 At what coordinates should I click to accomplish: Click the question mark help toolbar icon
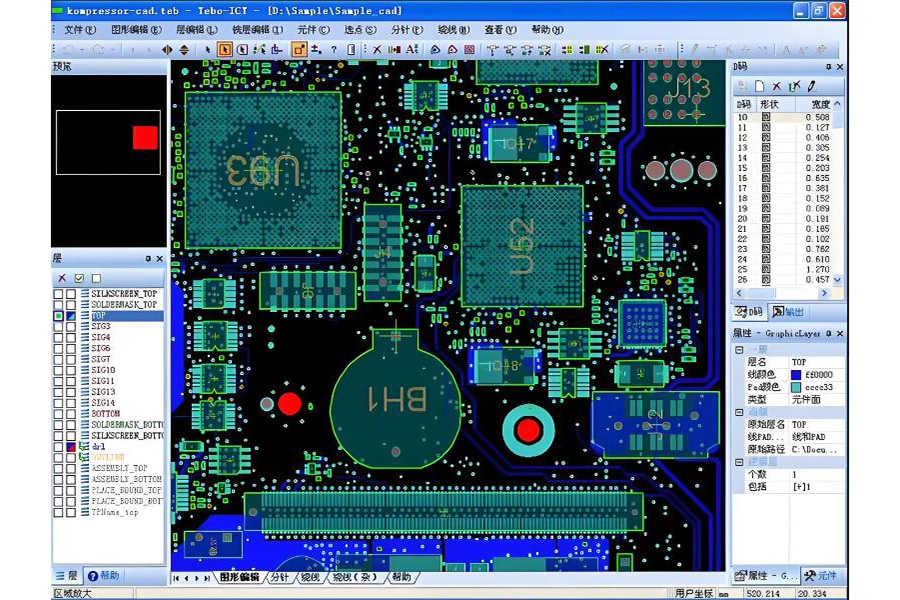333,49
